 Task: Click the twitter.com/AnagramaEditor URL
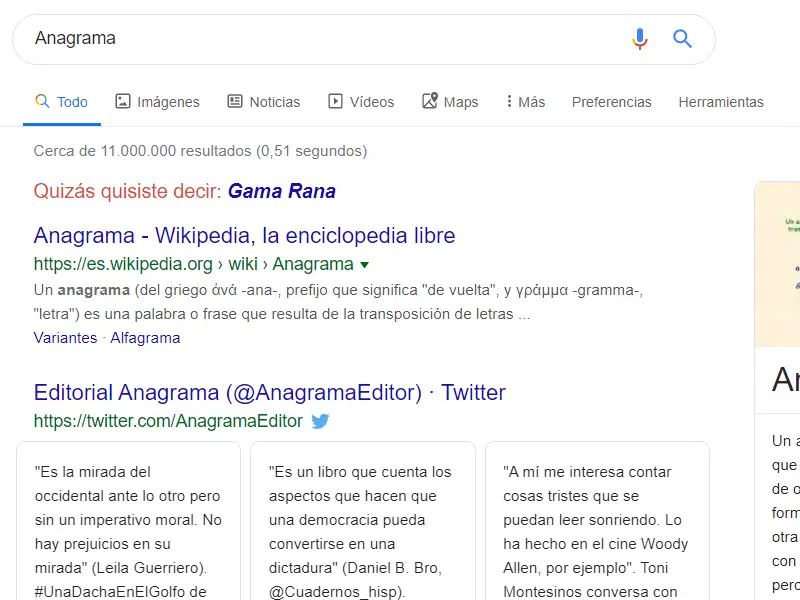(168, 421)
